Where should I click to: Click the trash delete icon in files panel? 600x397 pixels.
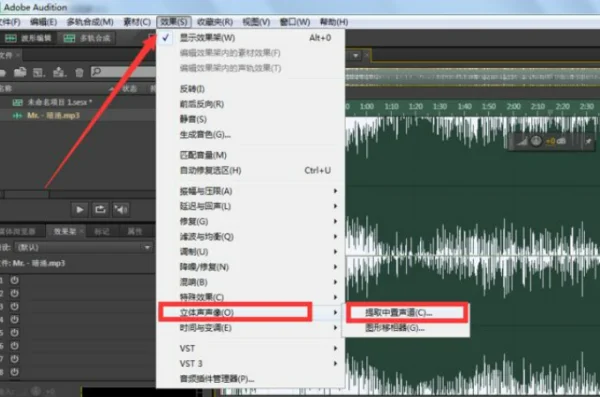pos(79,72)
